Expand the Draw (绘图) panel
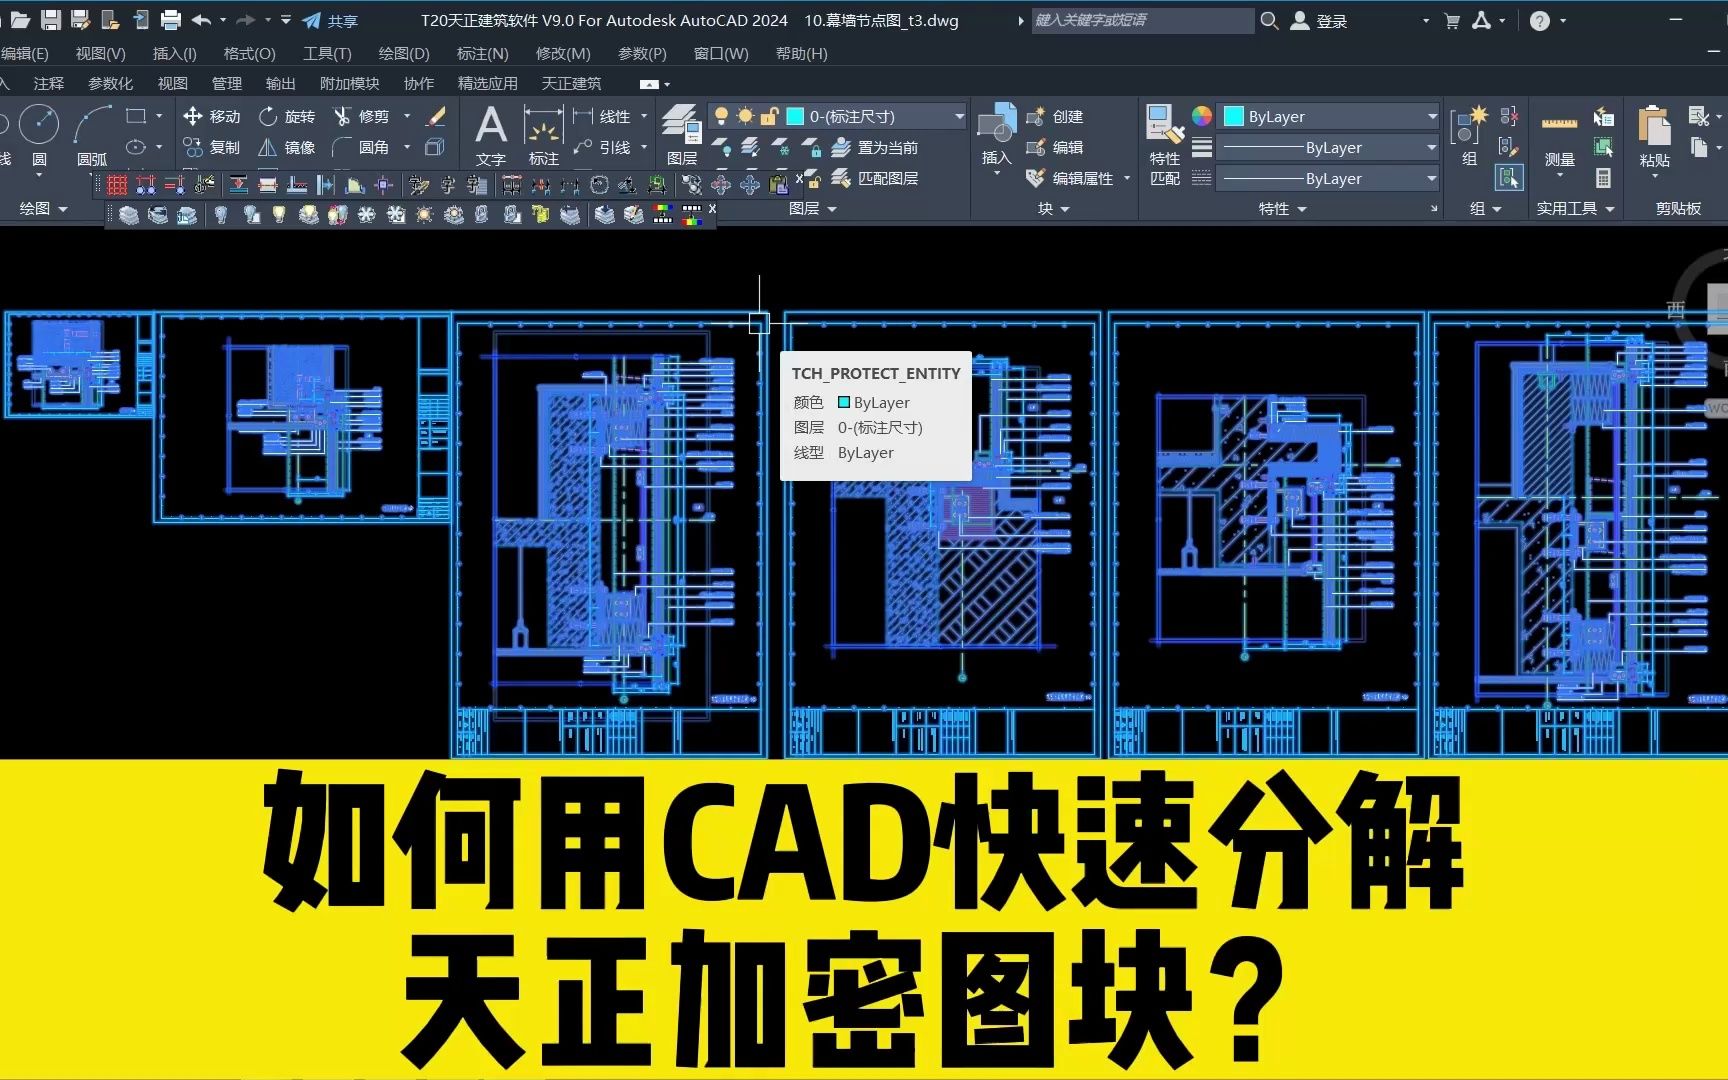 [x=43, y=208]
